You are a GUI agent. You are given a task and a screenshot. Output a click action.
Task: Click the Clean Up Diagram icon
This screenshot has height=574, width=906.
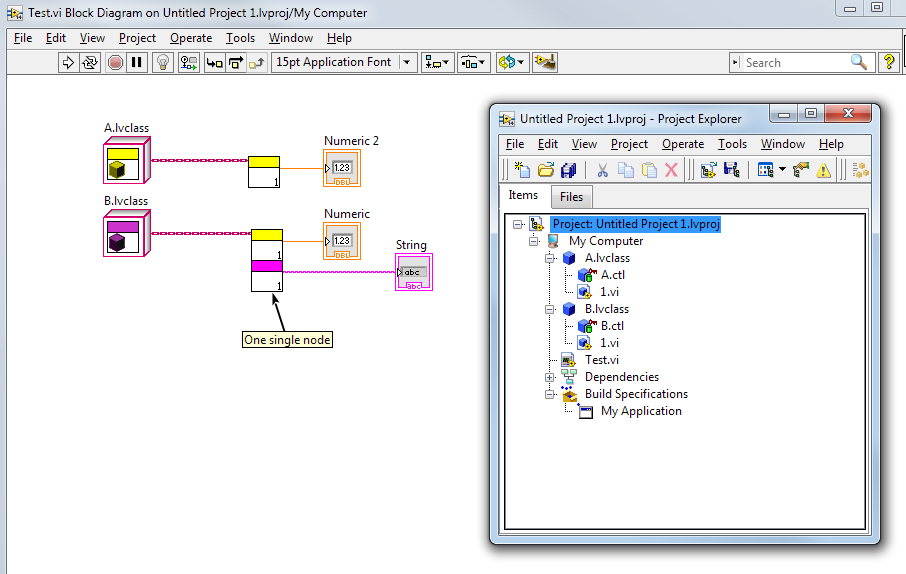(x=544, y=62)
